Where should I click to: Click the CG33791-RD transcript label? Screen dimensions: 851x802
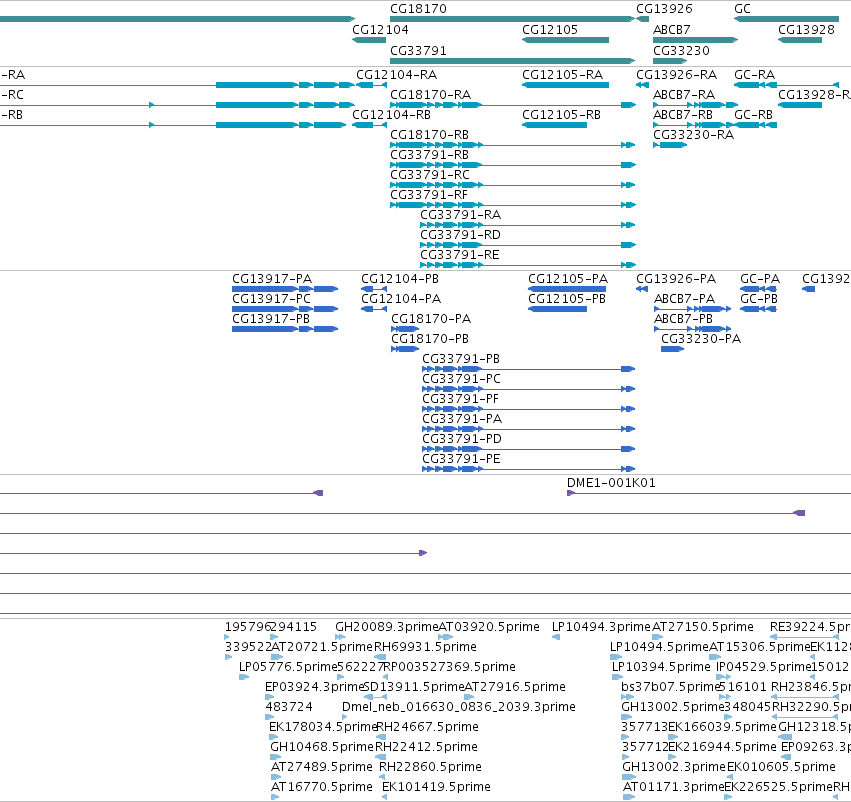click(460, 235)
